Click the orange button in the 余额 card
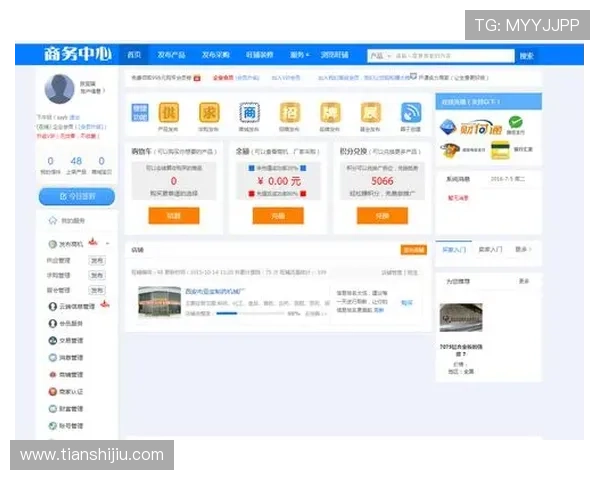Viewport: 600px width, 480px height. pyautogui.click(x=278, y=216)
